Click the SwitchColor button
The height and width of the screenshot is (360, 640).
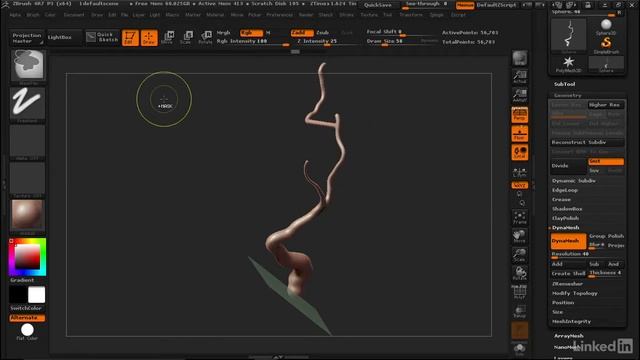coord(26,308)
